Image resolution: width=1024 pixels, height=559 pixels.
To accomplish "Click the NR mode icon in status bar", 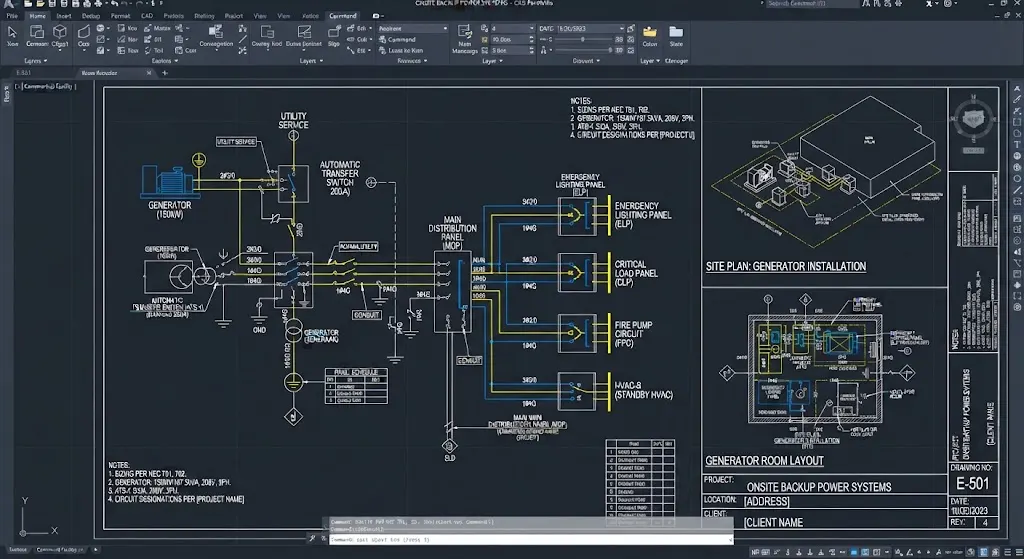I will click(x=756, y=552).
